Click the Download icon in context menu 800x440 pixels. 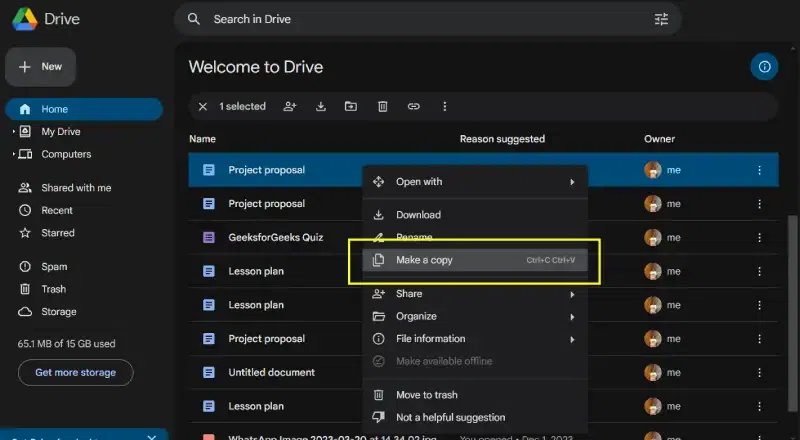pos(378,215)
